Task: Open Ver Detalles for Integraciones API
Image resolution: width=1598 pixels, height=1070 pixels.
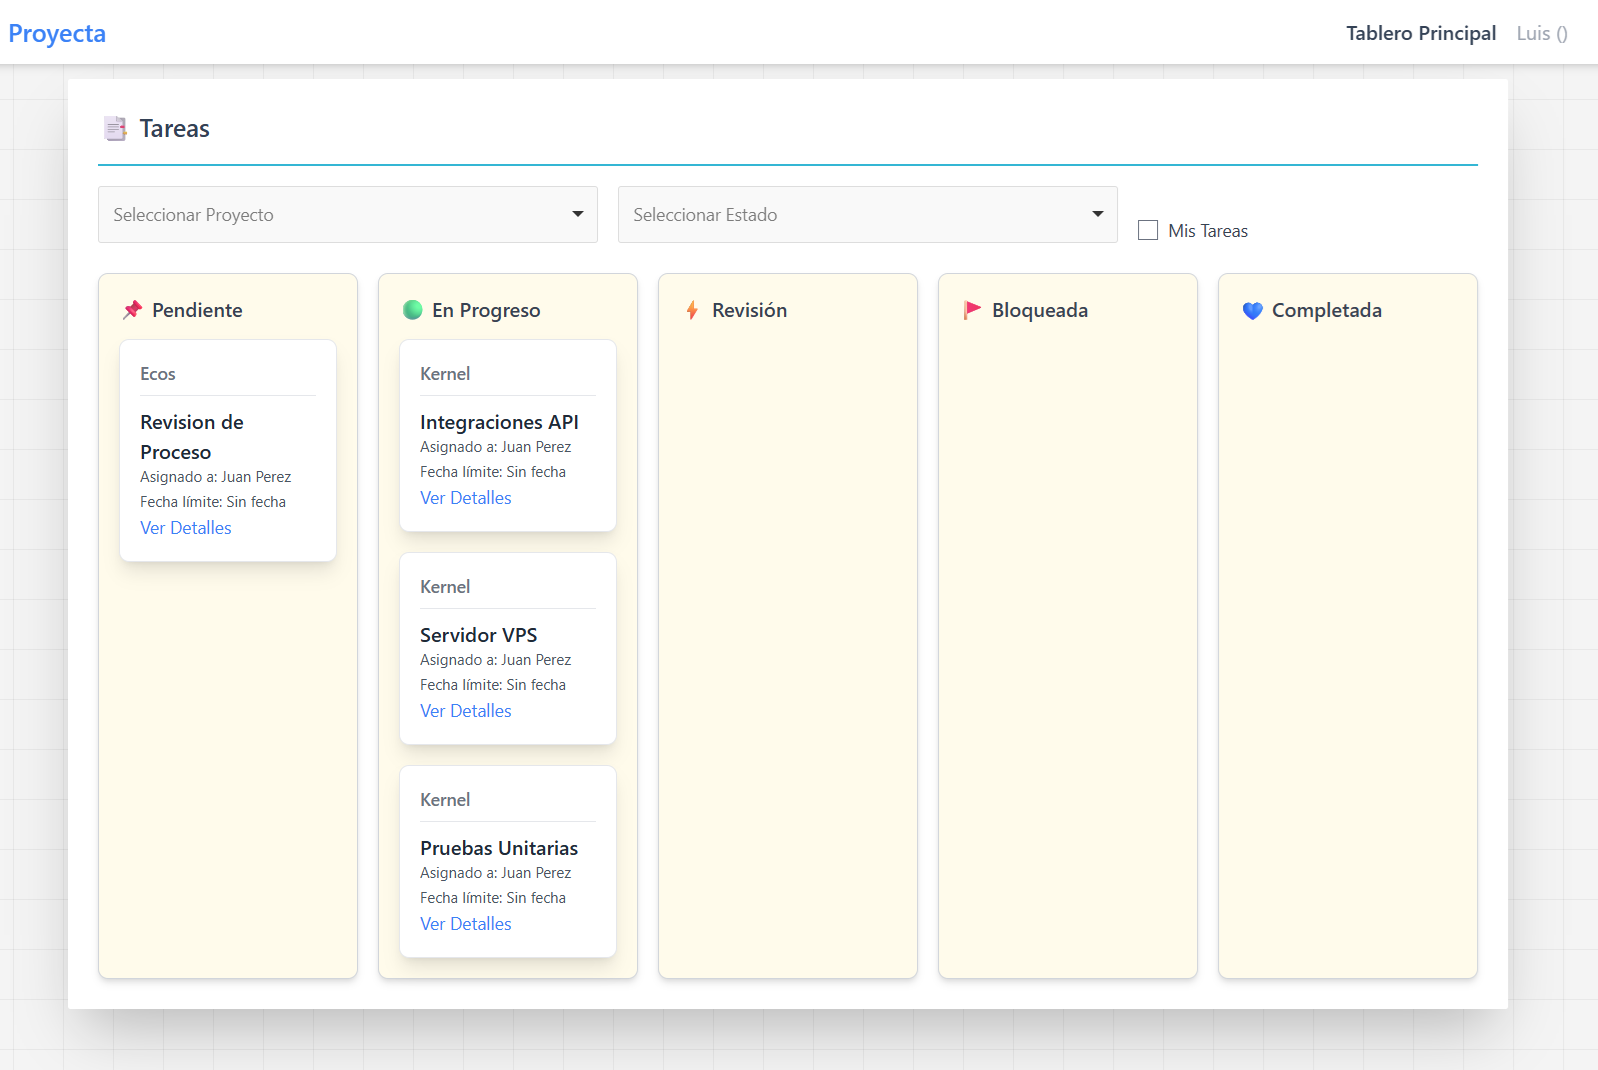Action: [466, 498]
